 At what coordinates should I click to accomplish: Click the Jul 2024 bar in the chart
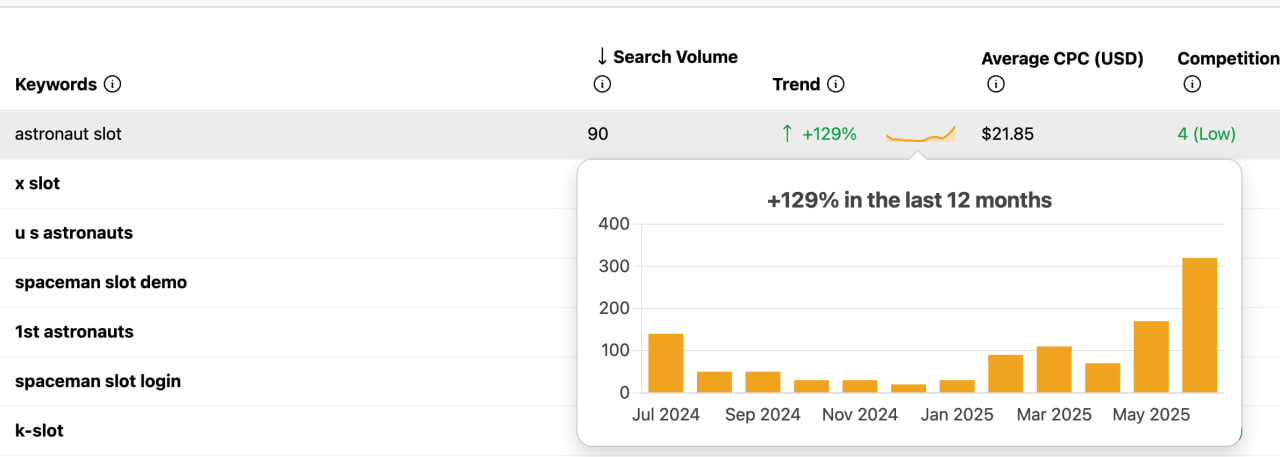(x=665, y=363)
